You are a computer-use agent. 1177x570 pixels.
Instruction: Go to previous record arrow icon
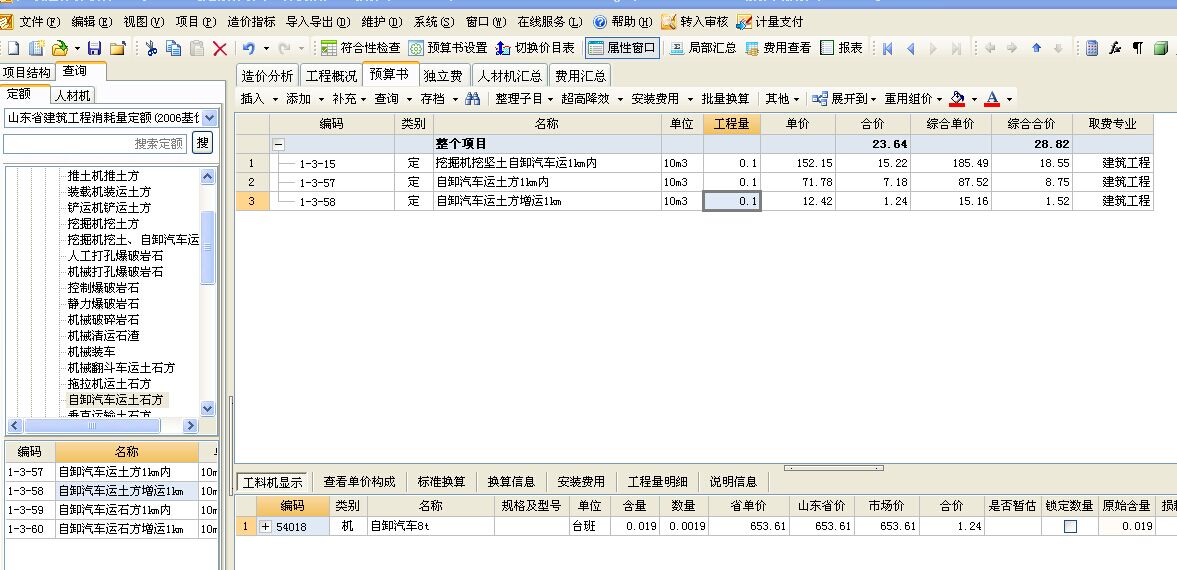coord(911,49)
